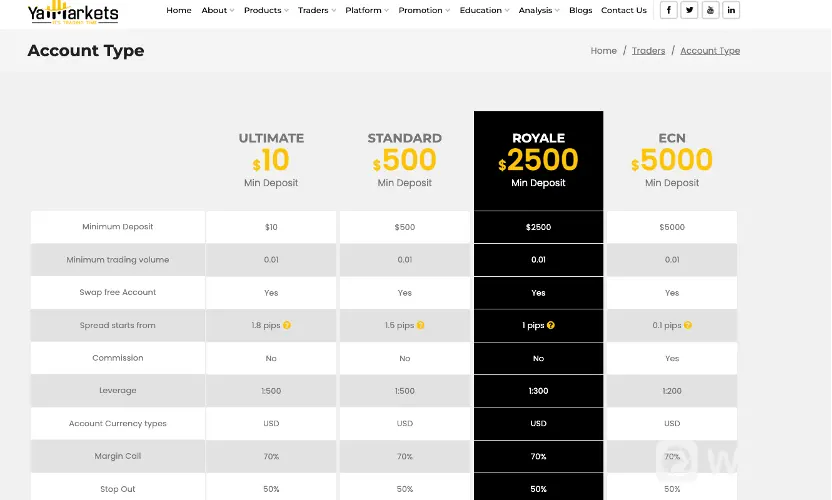
Task: Open the Blogs page
Action: (580, 10)
